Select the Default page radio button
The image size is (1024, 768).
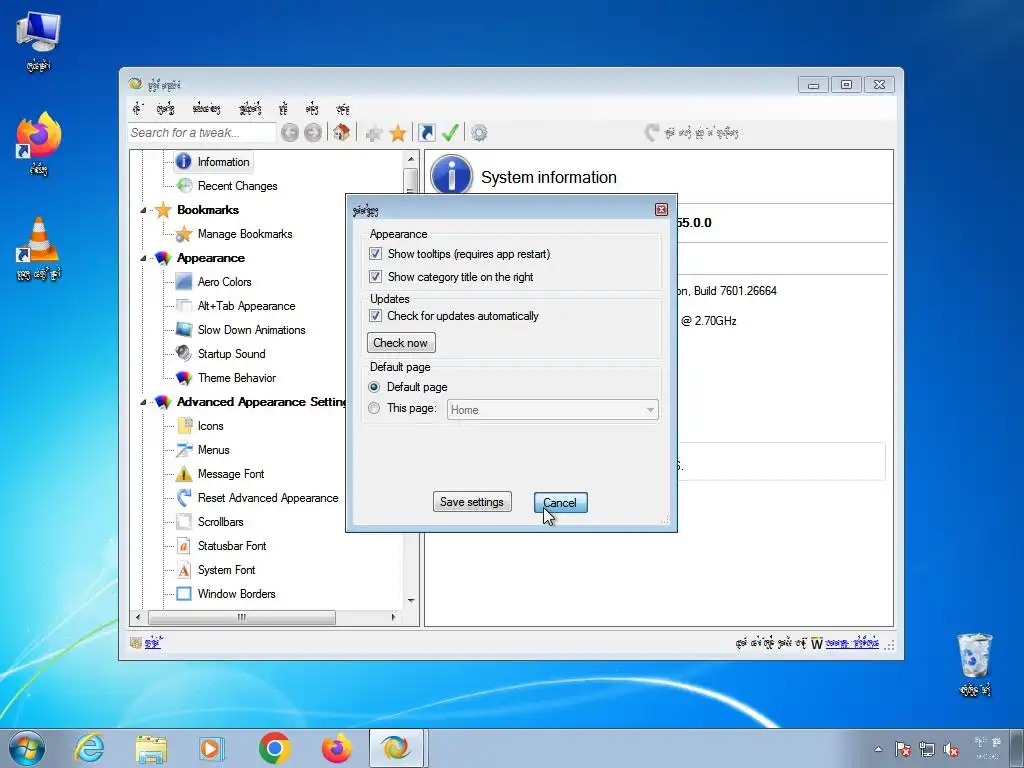374,387
